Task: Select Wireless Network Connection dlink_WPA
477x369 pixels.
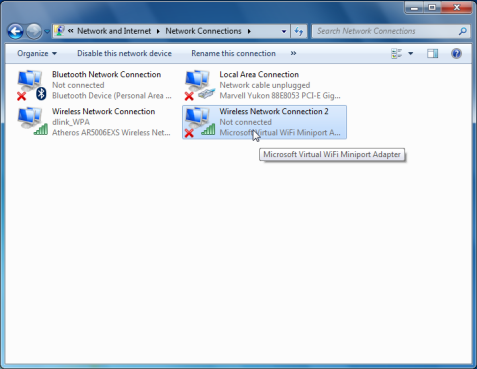Action: click(94, 122)
